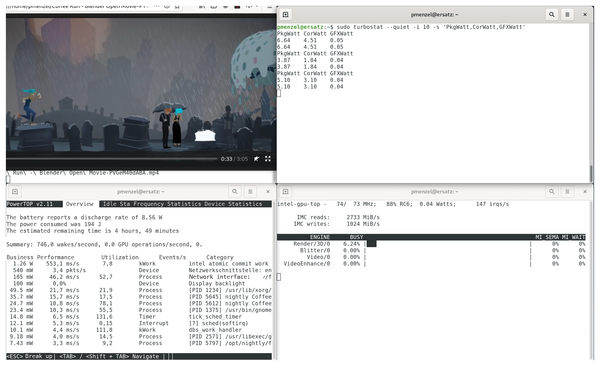Unmute the Coffee Run video
This screenshot has height=366, width=600.
click(256, 158)
